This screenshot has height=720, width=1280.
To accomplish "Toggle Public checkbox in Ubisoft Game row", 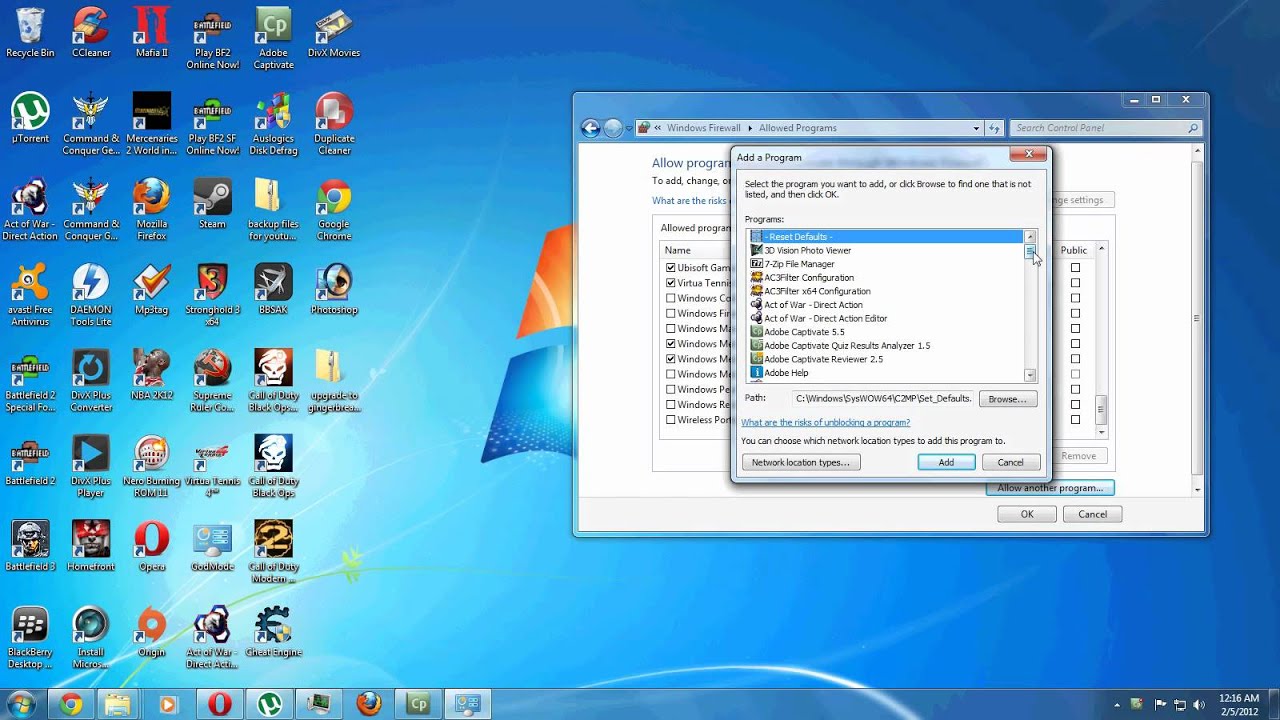I will (x=1075, y=268).
